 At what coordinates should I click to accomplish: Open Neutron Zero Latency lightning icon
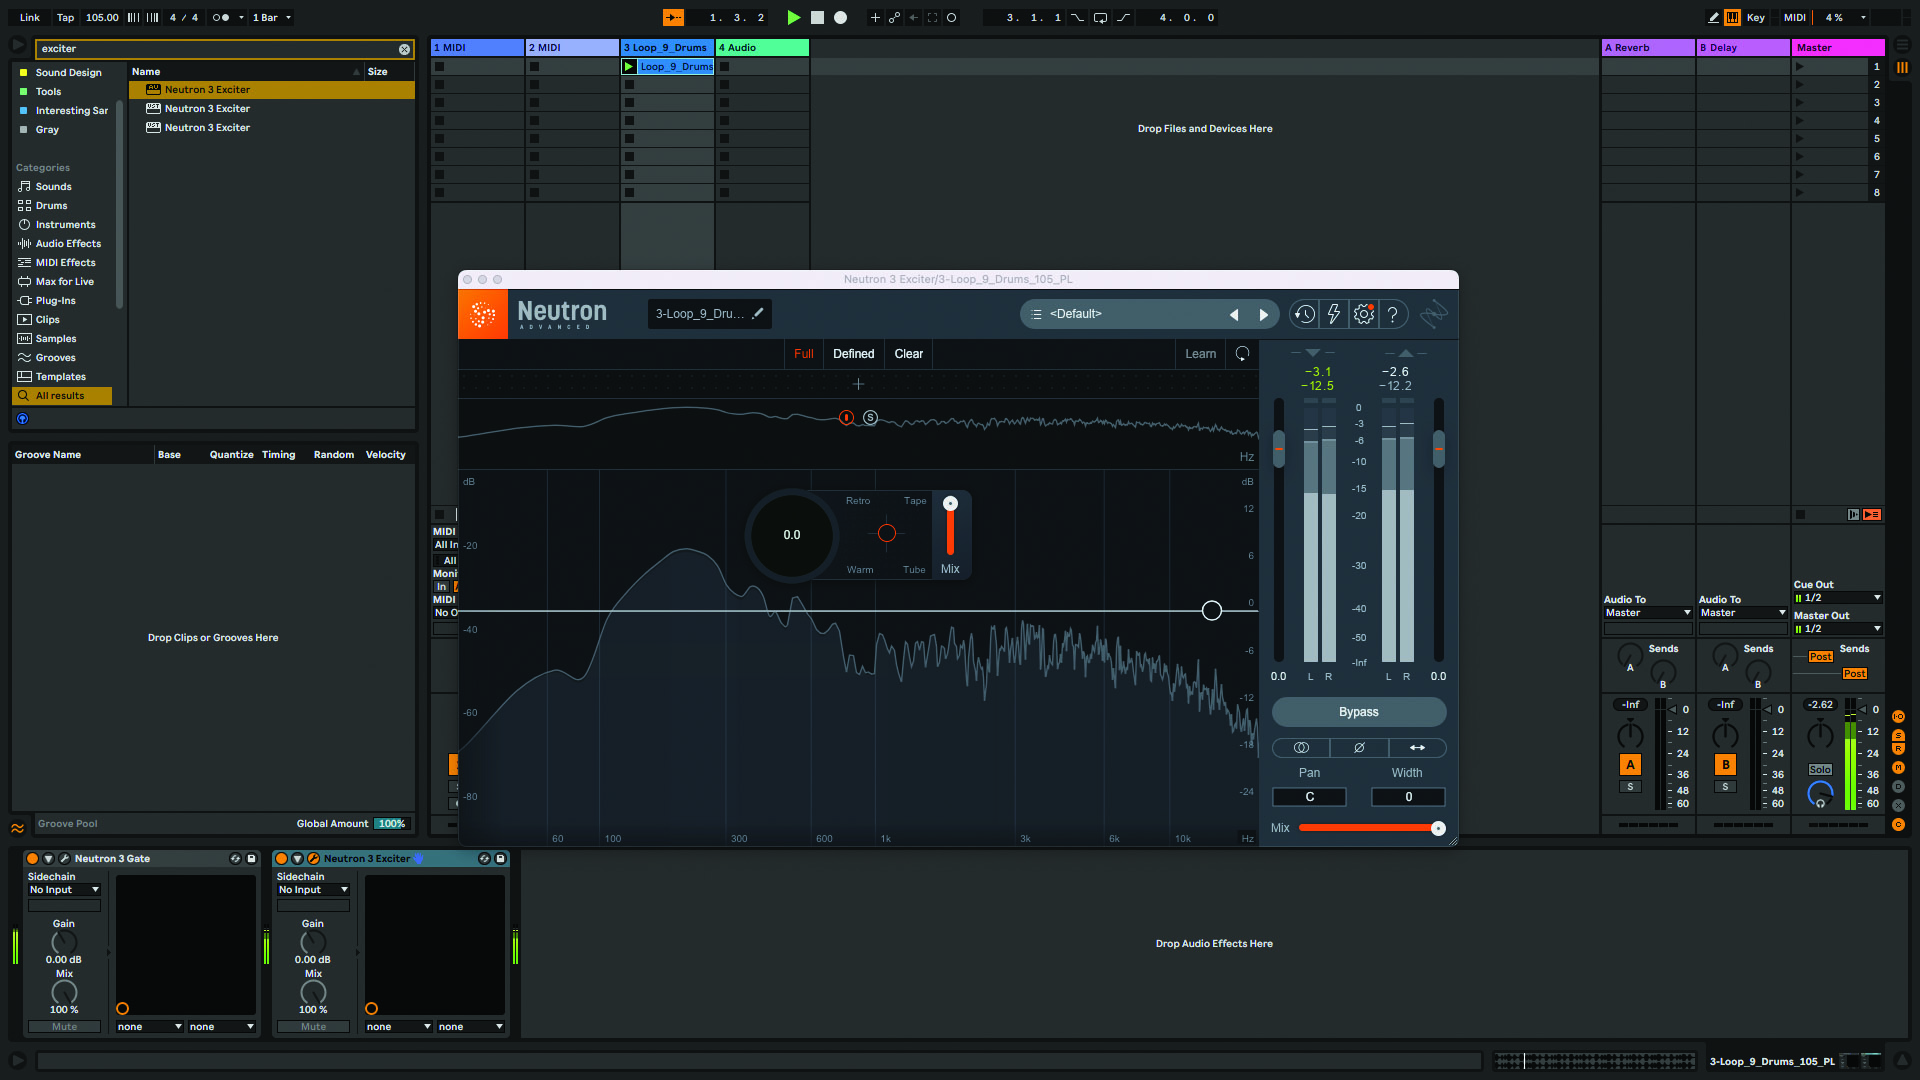pyautogui.click(x=1334, y=314)
